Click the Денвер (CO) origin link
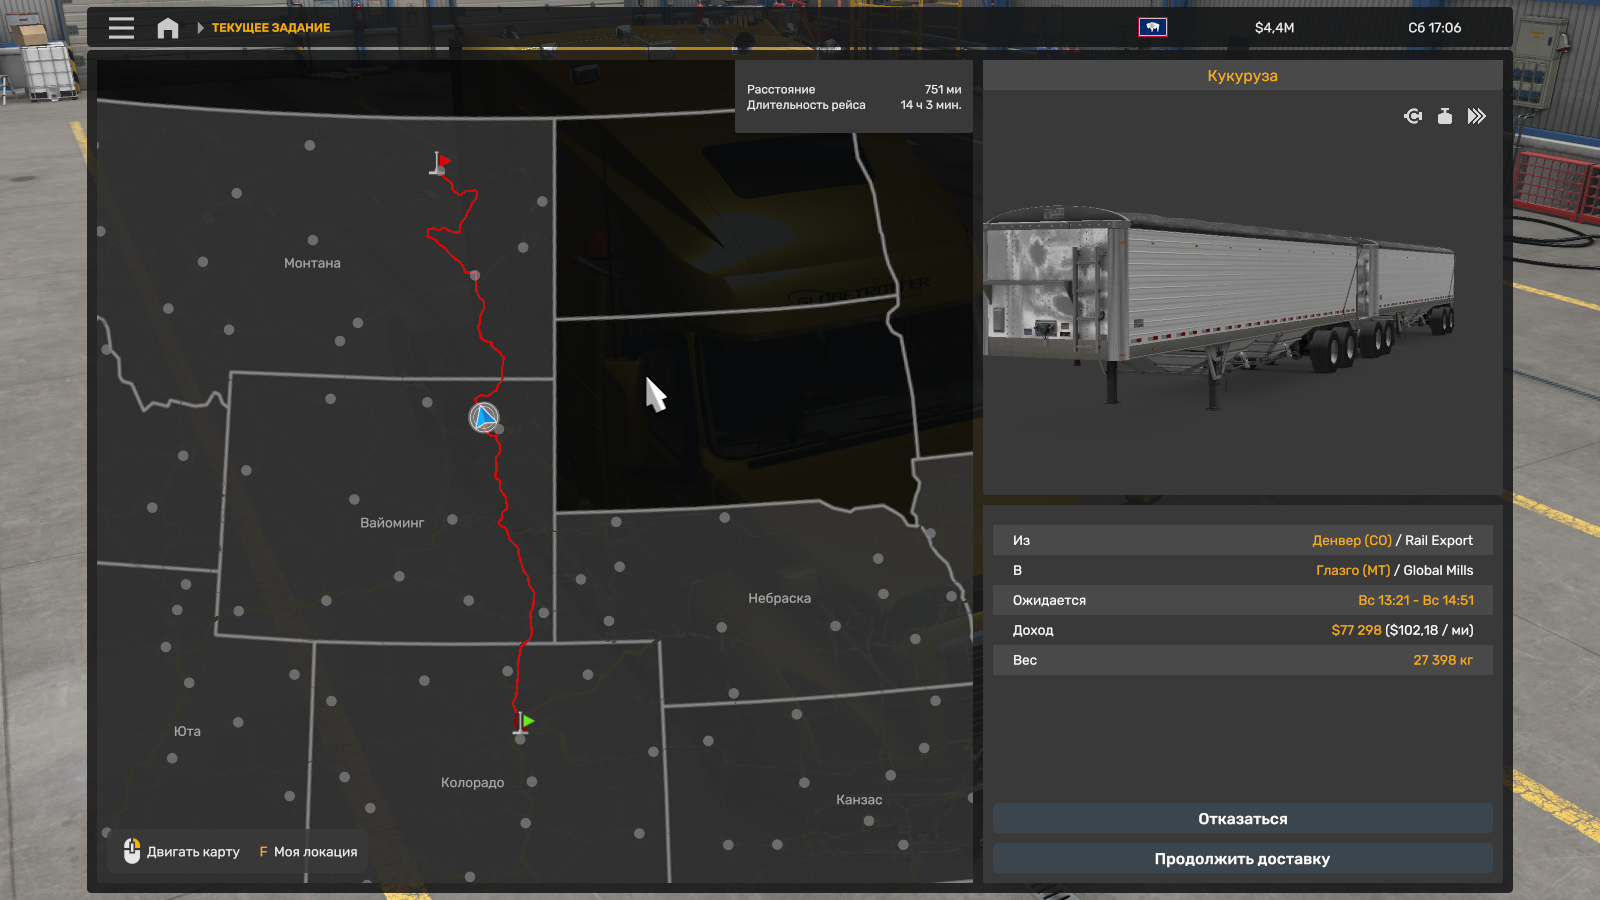Viewport: 1600px width, 900px height. click(1351, 540)
